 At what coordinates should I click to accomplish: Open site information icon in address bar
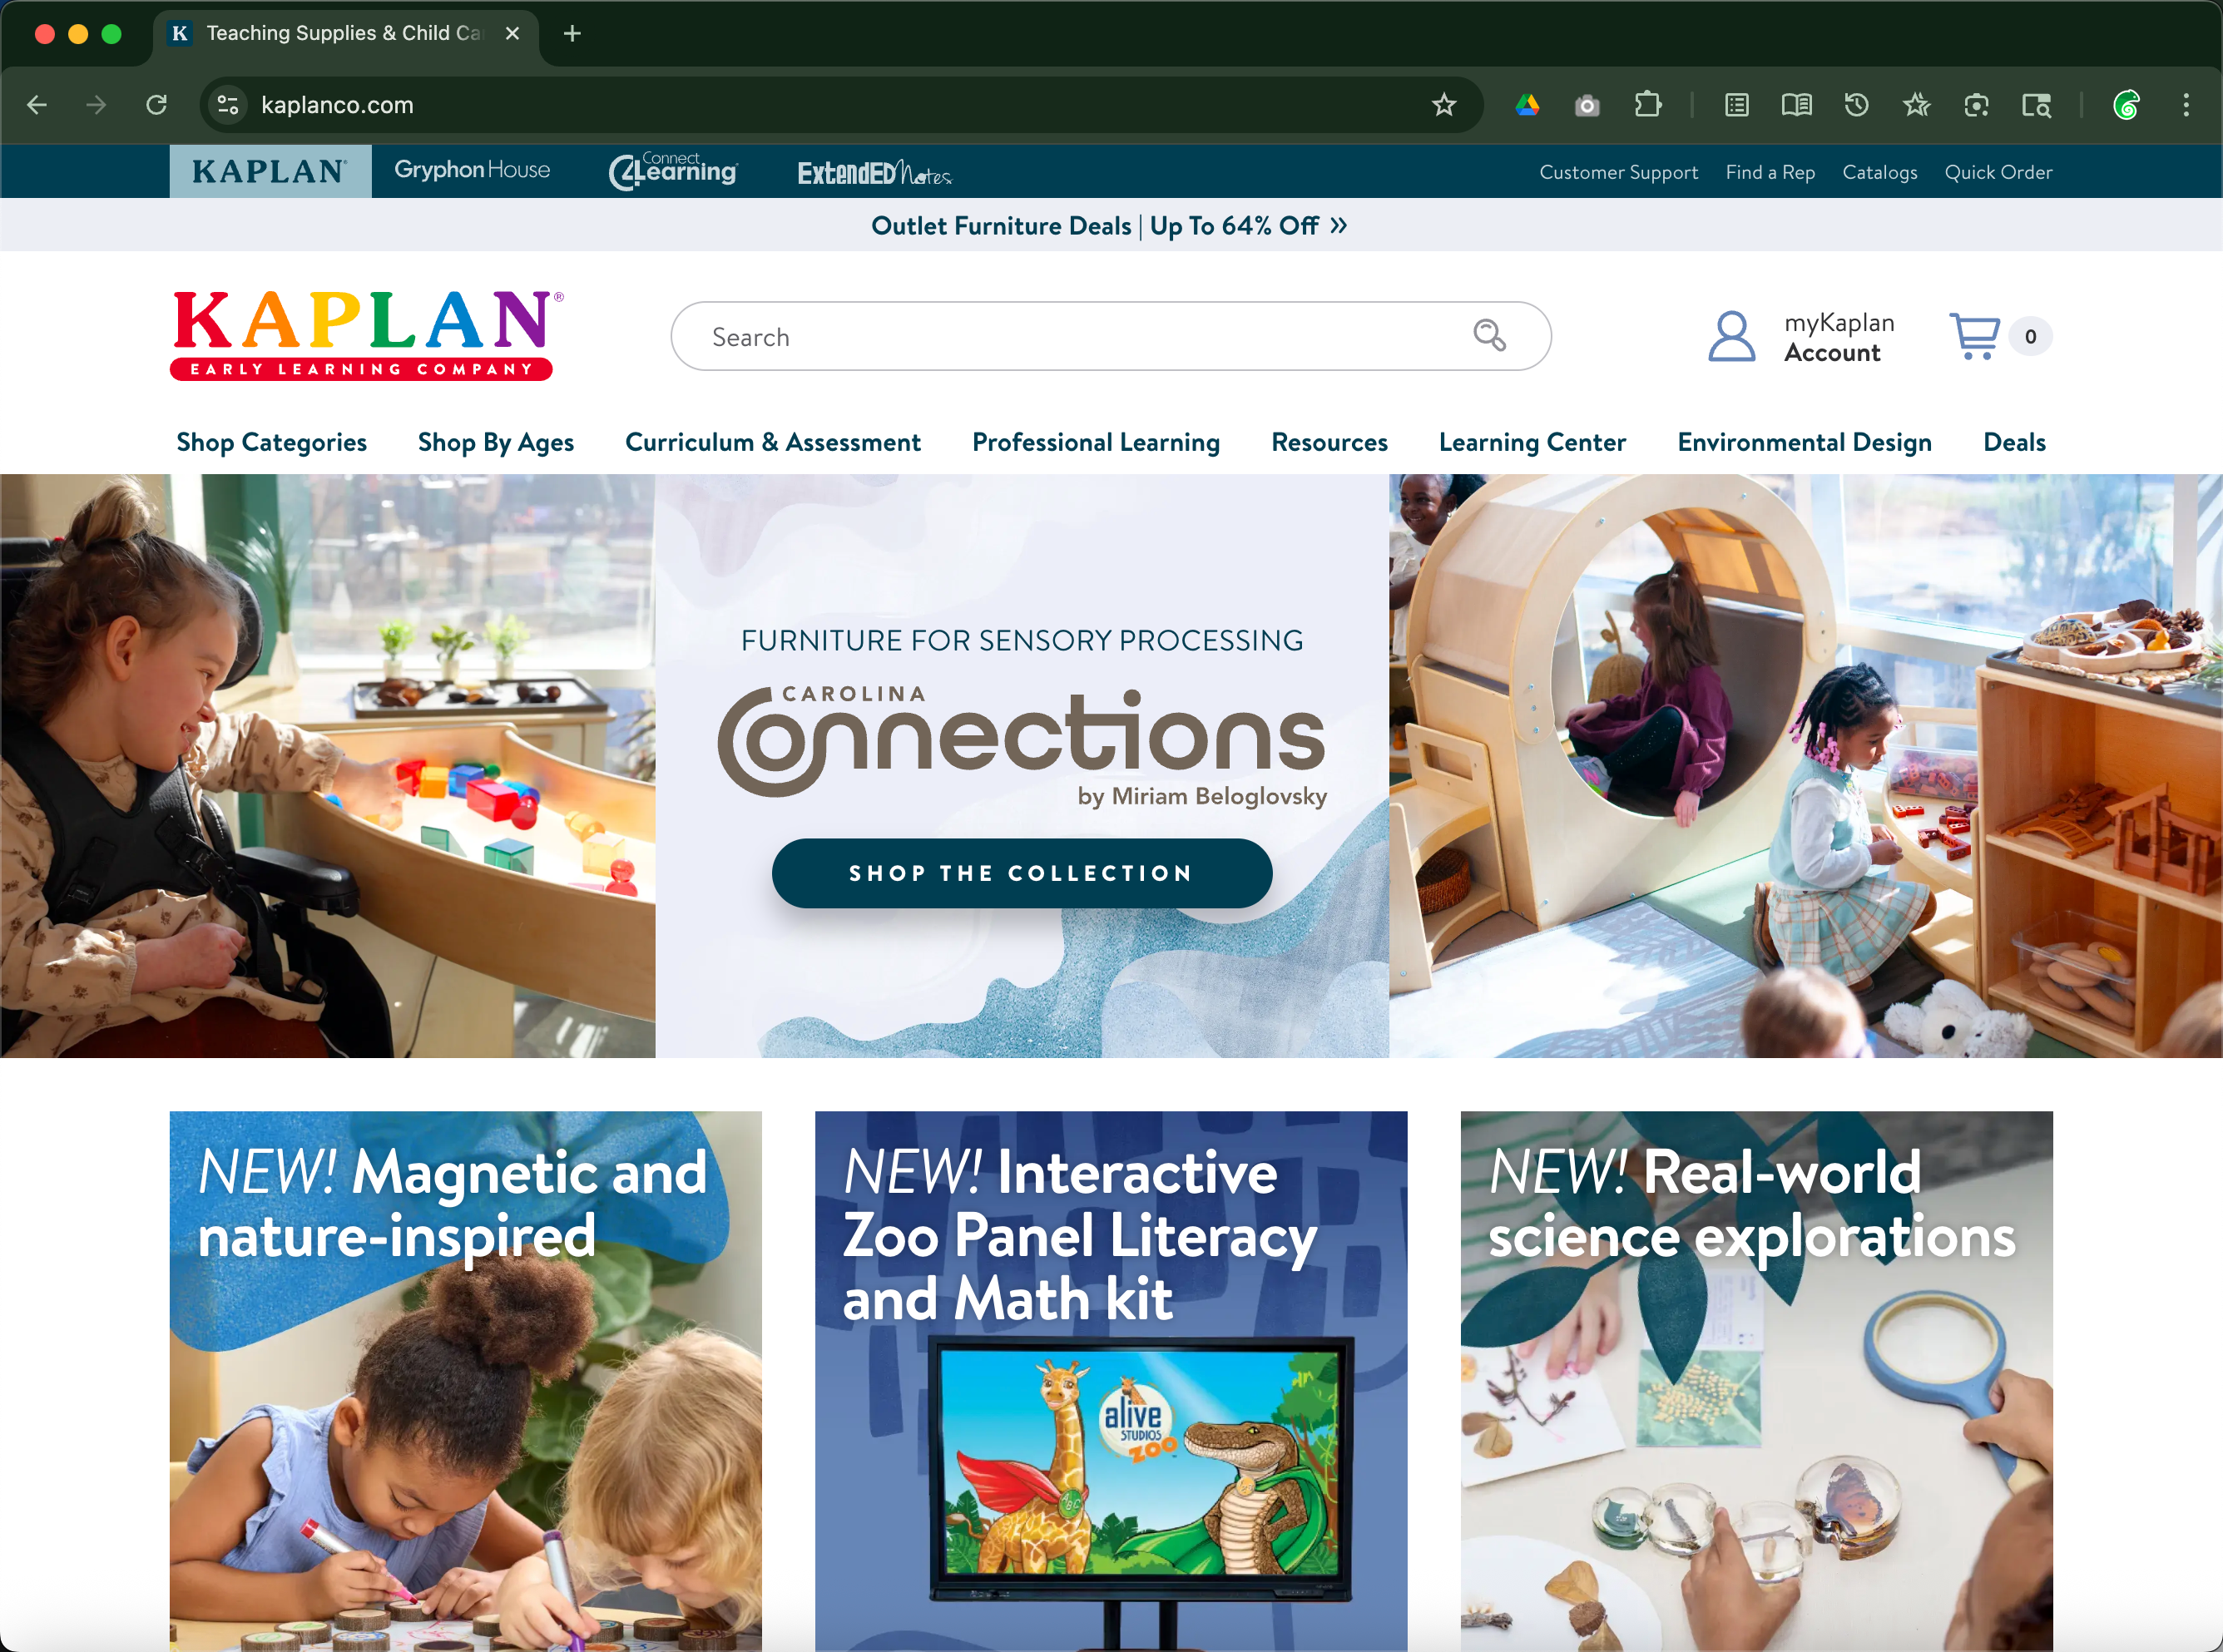[x=228, y=105]
